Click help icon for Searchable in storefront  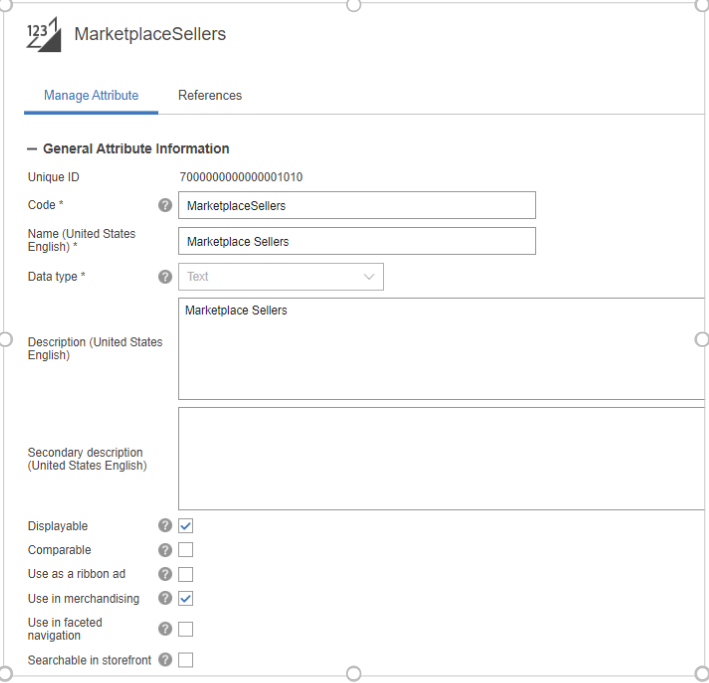point(166,660)
